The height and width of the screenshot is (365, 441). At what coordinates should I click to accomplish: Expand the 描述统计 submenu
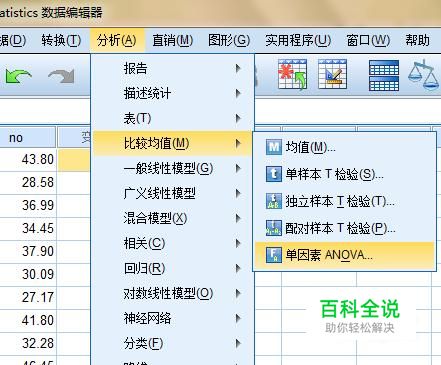tap(172, 93)
